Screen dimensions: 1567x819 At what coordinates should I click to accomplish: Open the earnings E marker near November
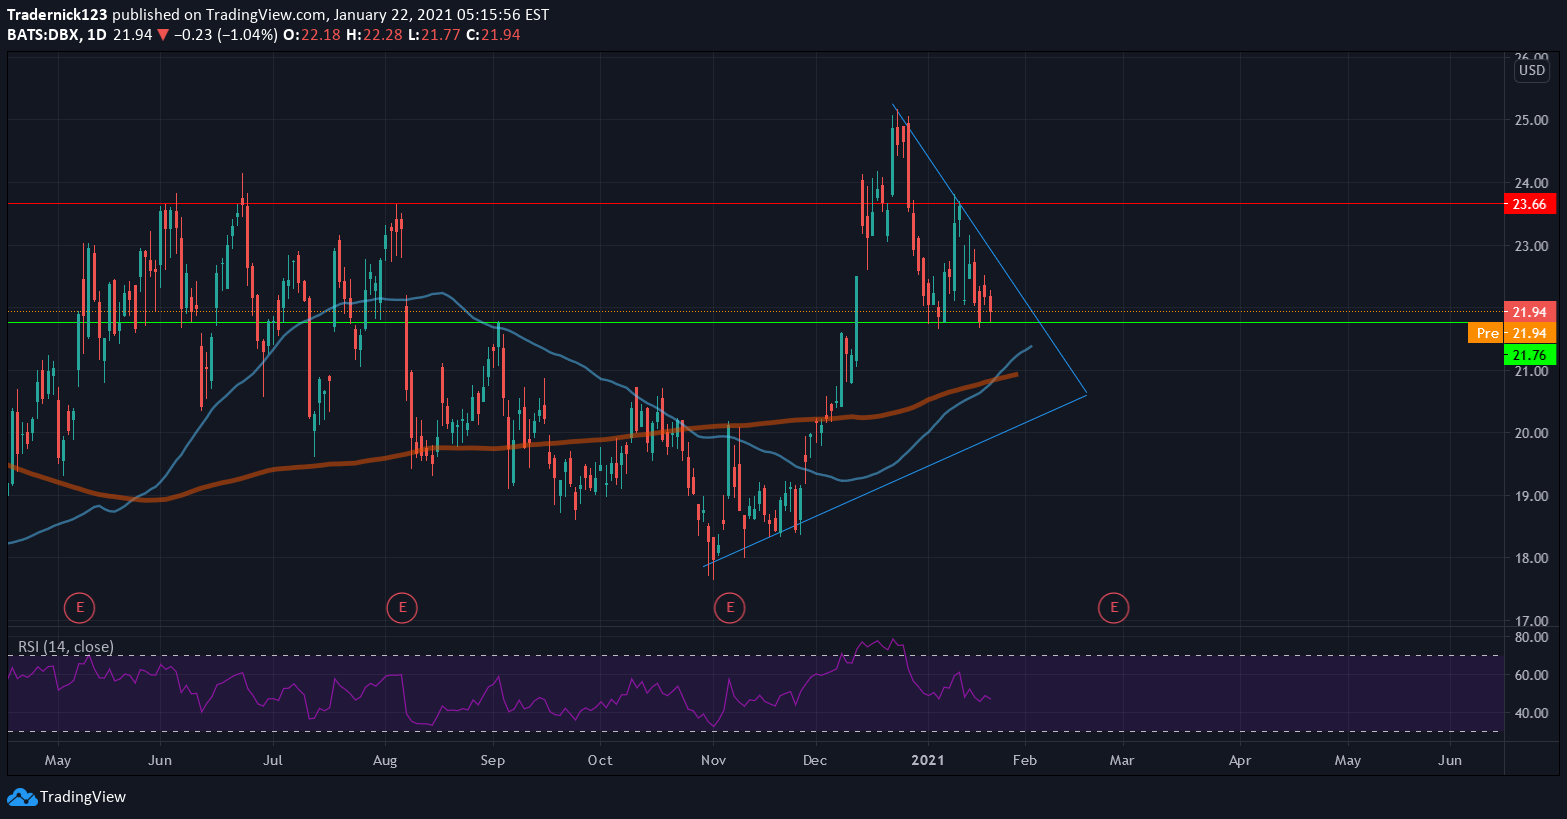click(730, 607)
